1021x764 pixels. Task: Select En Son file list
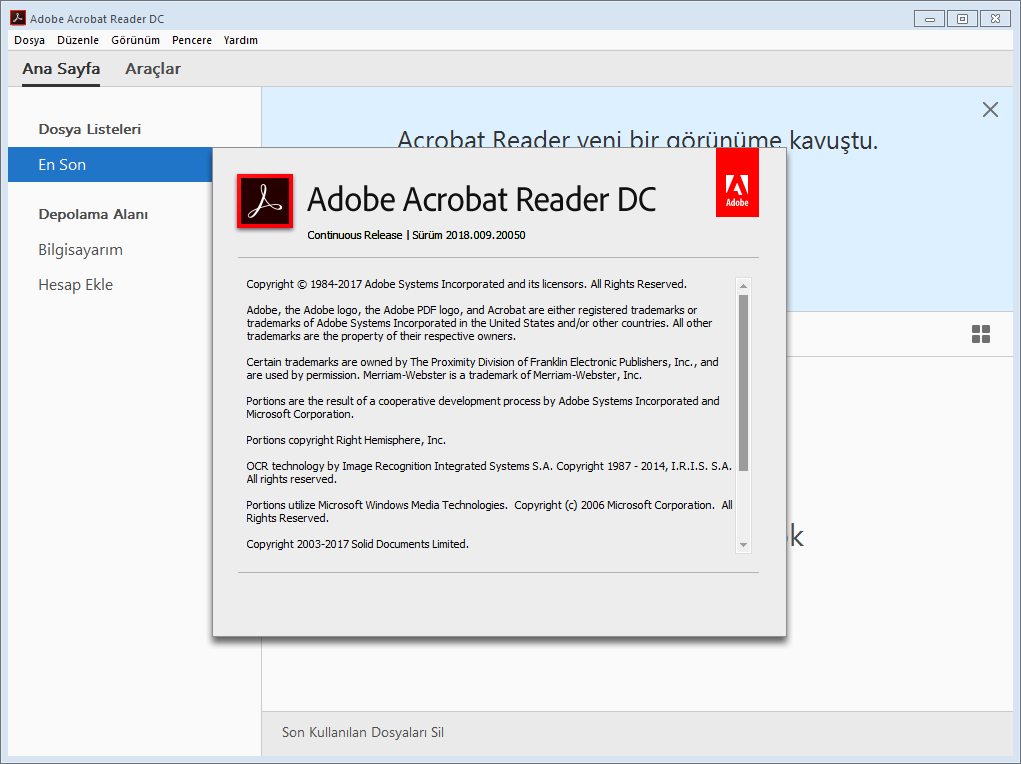coord(110,165)
